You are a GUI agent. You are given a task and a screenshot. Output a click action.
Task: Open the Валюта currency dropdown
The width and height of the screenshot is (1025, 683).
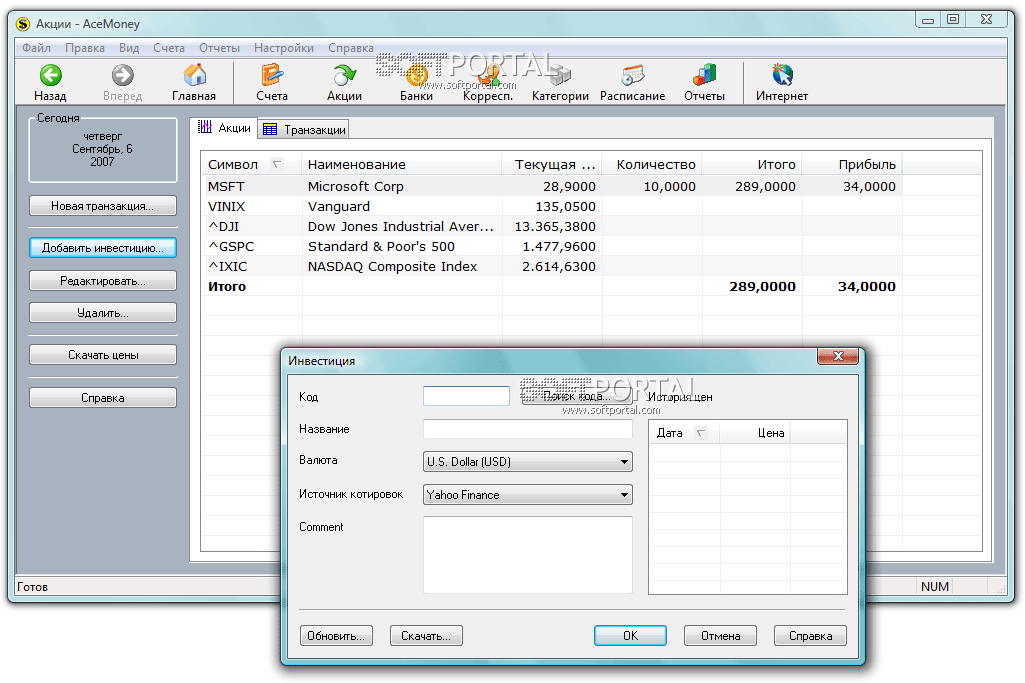pyautogui.click(x=528, y=461)
